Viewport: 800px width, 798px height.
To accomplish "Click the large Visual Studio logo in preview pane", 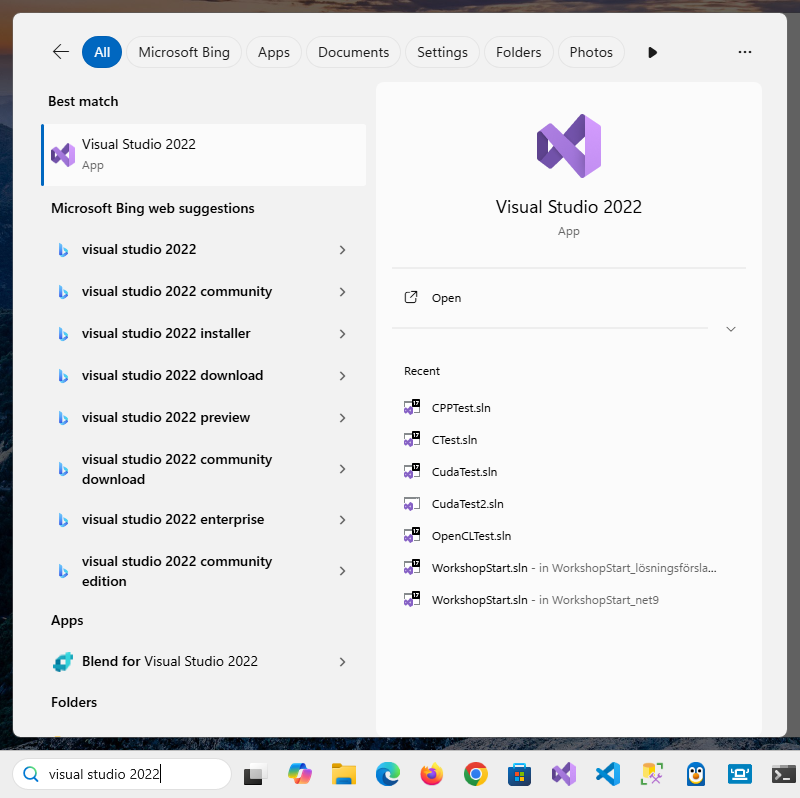I will coord(569,146).
